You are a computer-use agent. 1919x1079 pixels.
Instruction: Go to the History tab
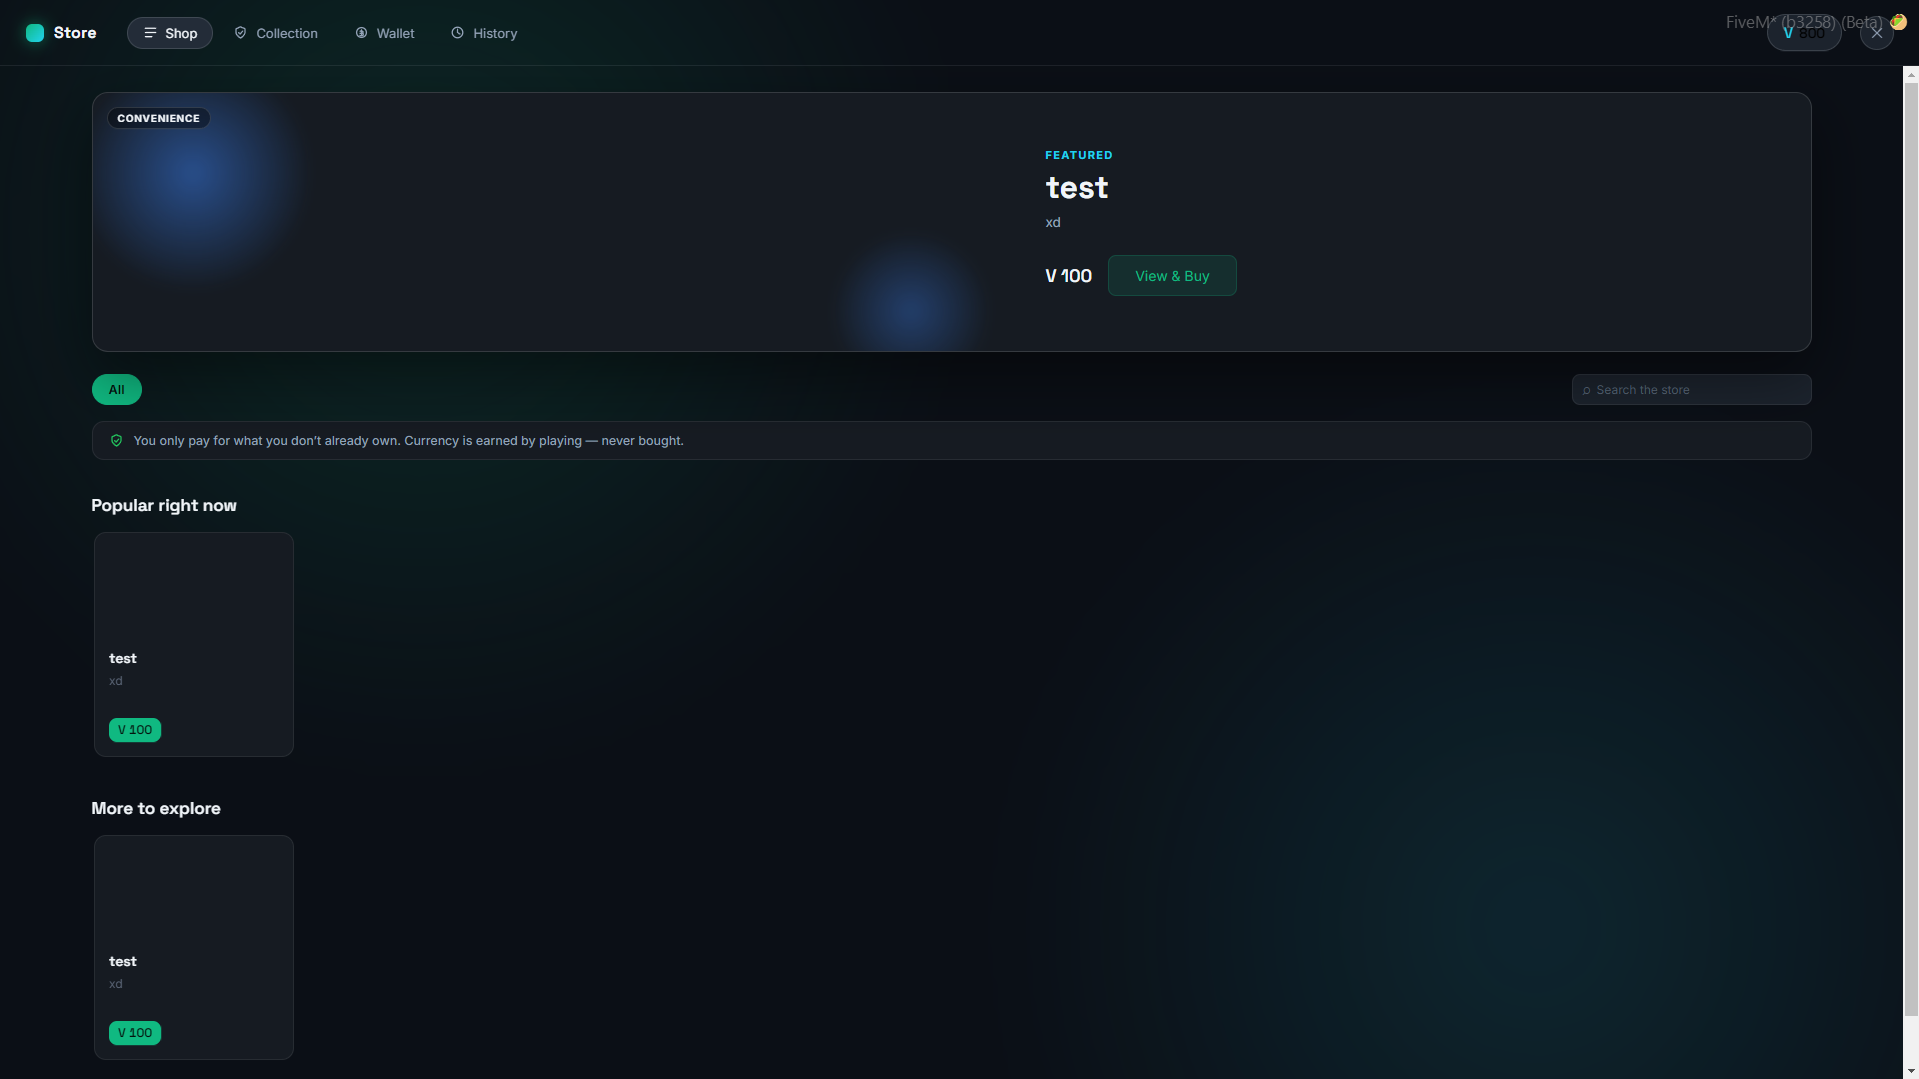[484, 33]
